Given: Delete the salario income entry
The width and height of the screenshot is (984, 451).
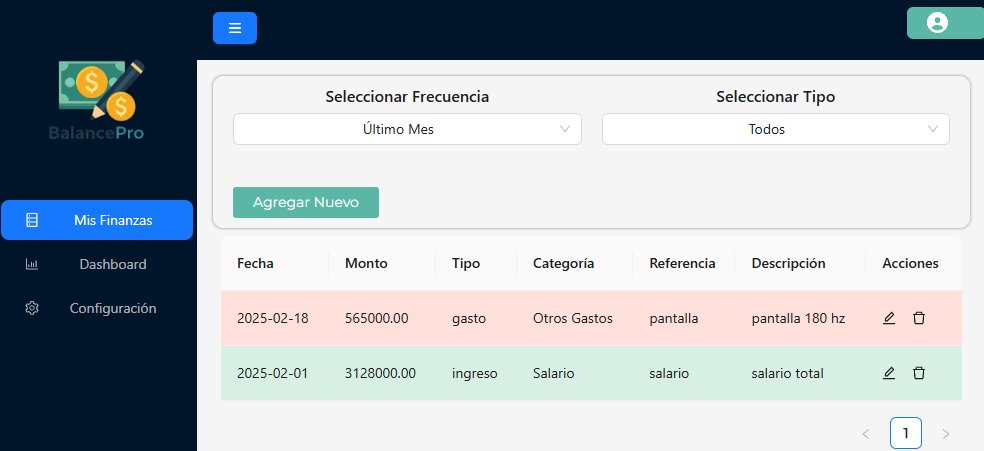Looking at the screenshot, I should [919, 373].
